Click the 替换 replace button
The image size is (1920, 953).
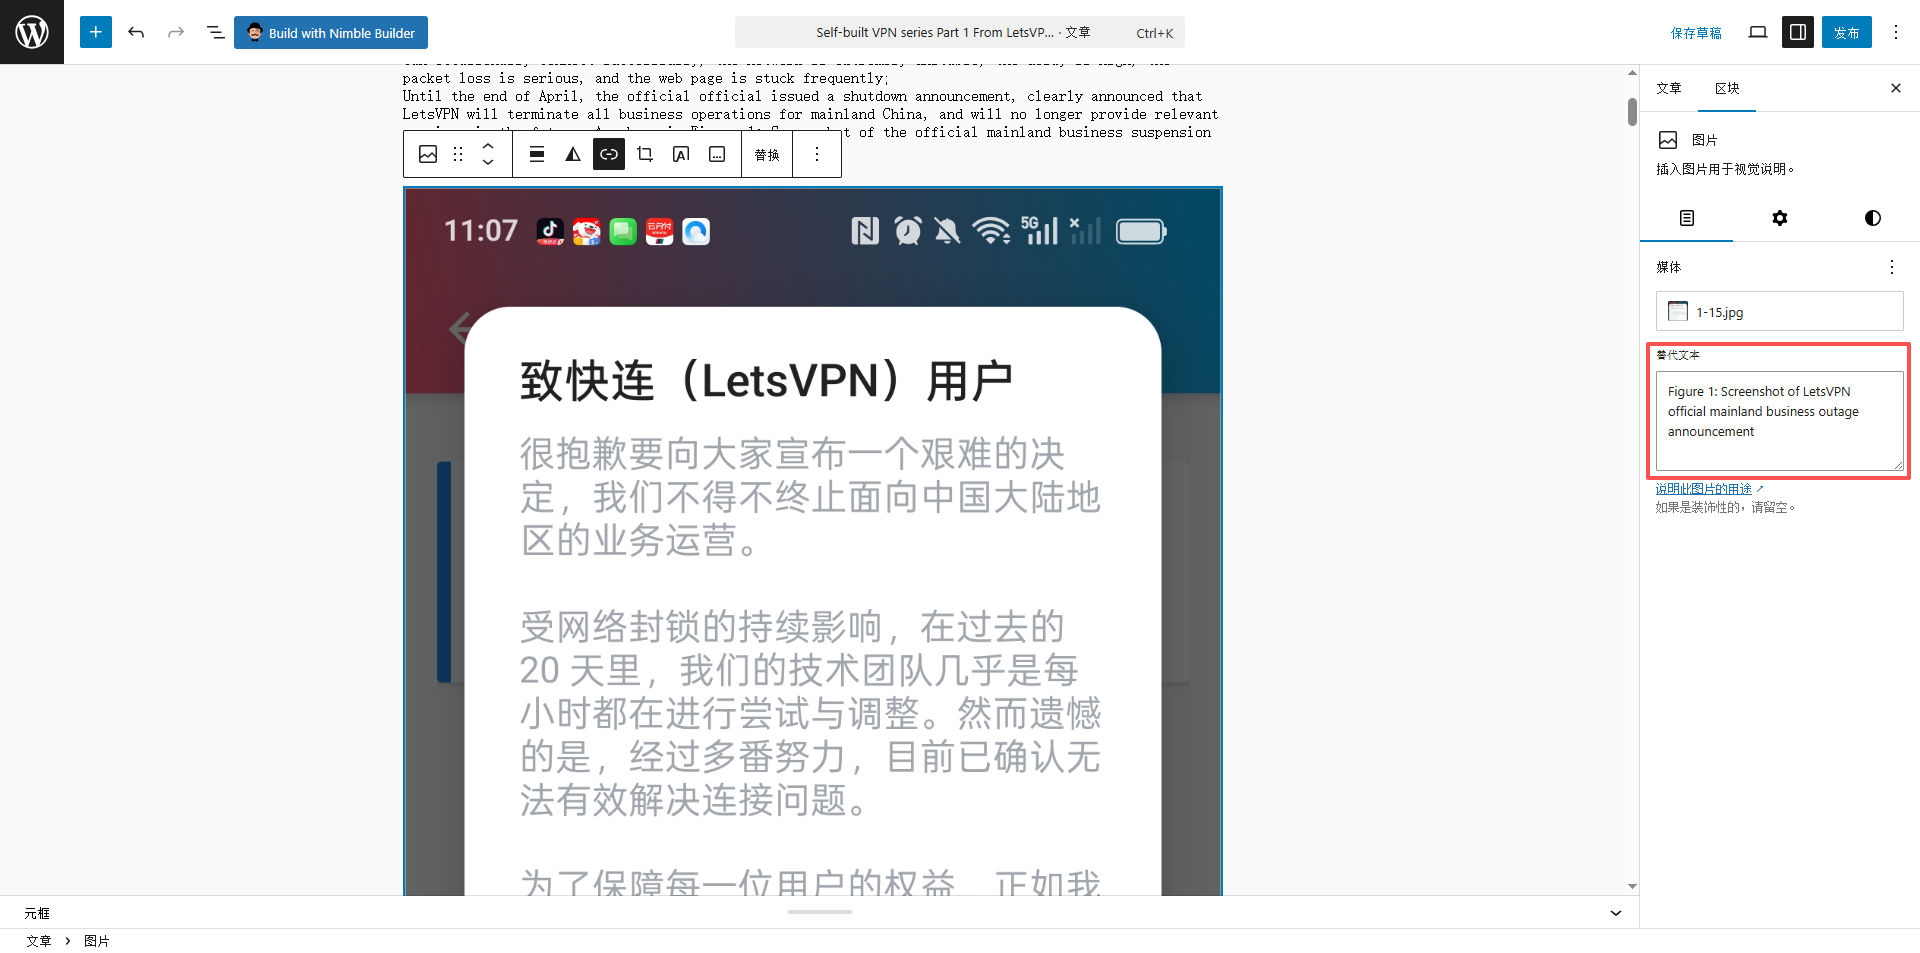[x=767, y=155]
